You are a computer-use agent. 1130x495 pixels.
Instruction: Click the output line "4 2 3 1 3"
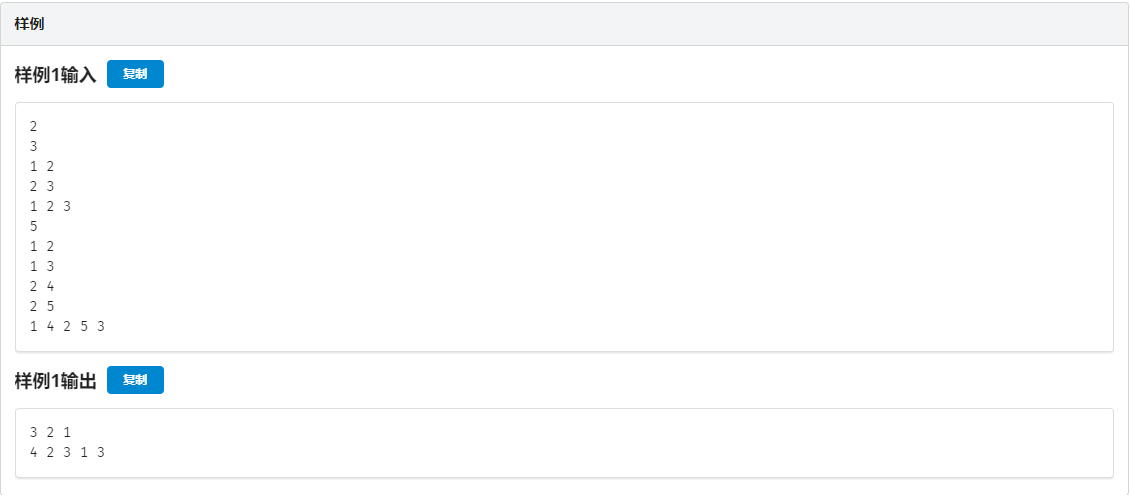tap(67, 452)
